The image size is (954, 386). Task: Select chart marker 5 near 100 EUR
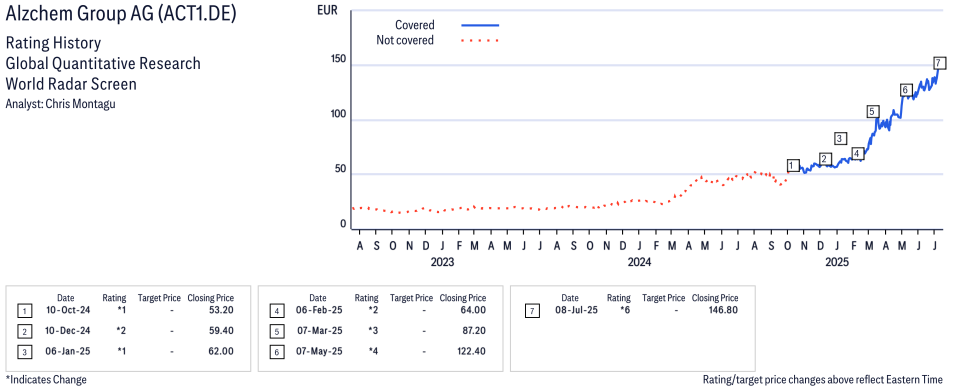pyautogui.click(x=873, y=111)
